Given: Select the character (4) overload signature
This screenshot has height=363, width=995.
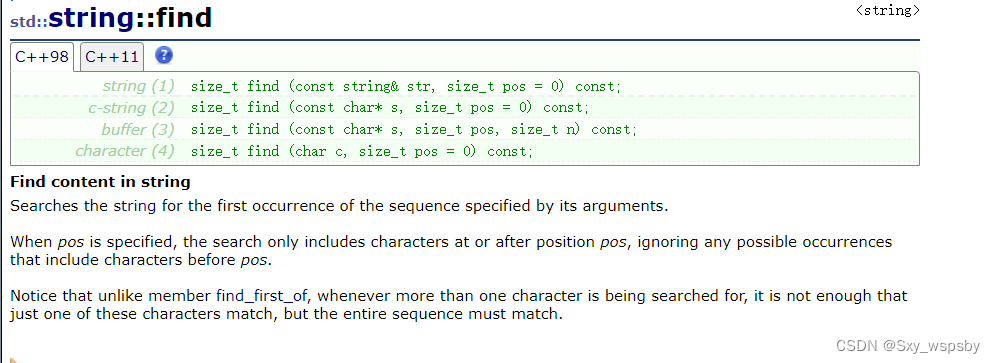Looking at the screenshot, I should 362,151.
